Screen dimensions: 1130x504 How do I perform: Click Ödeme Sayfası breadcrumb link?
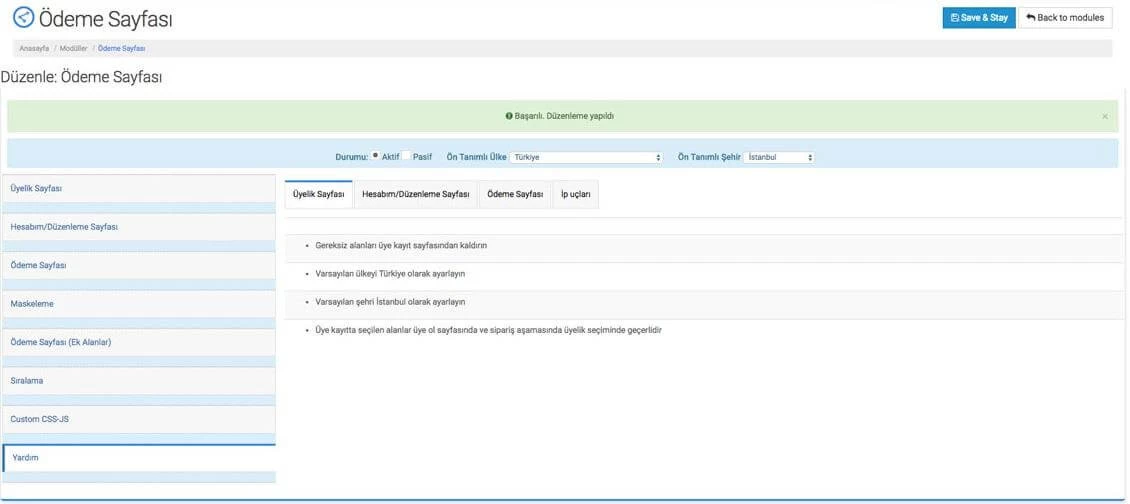(122, 48)
